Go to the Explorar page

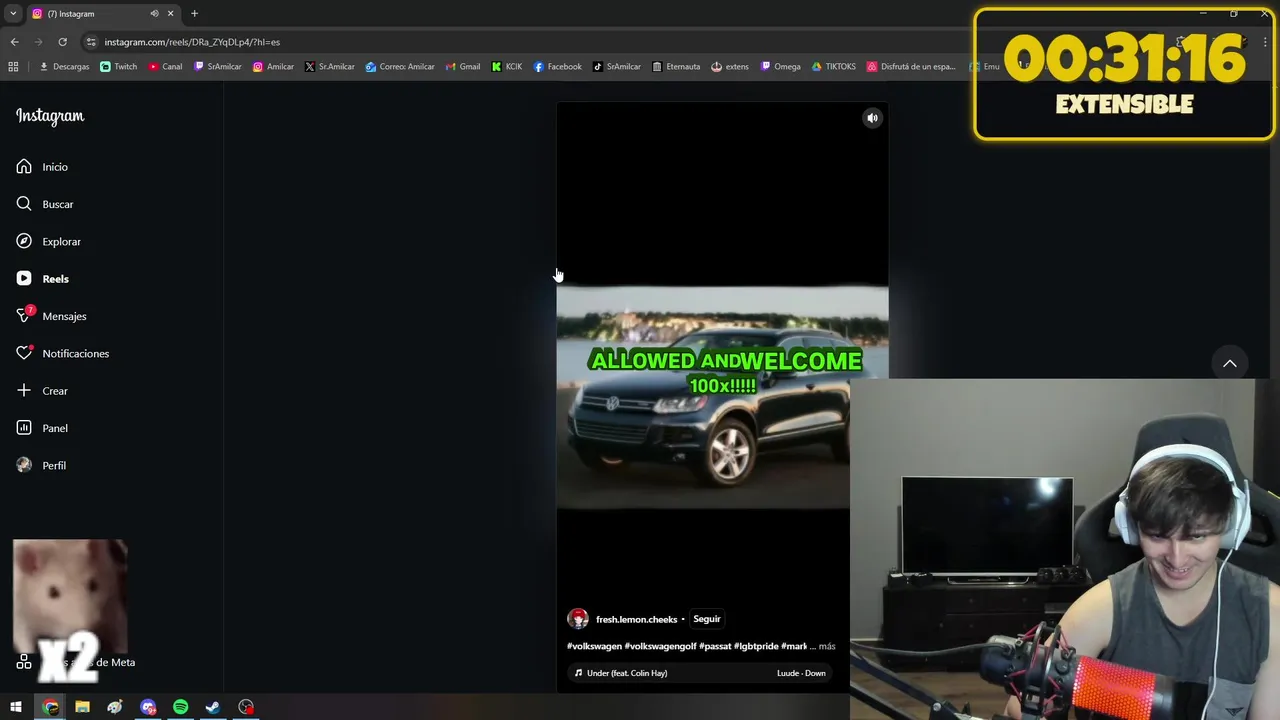pos(48,241)
